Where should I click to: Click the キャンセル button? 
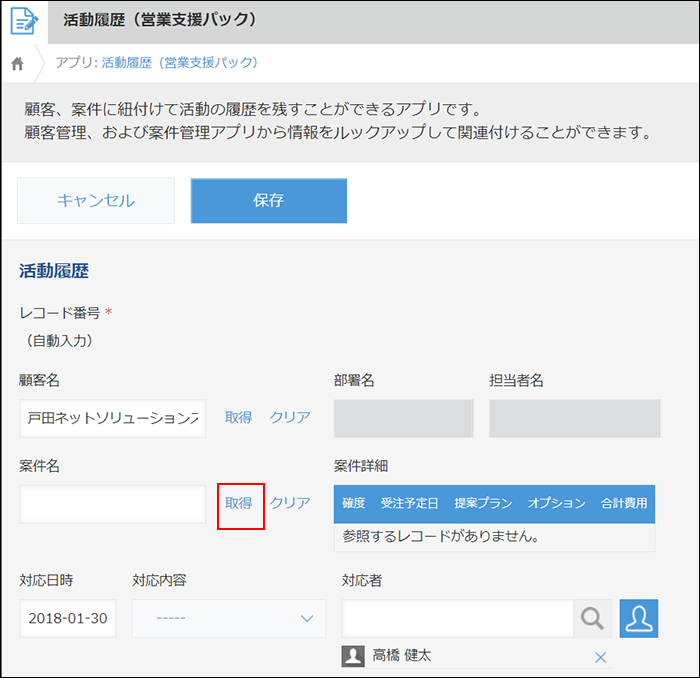pos(96,200)
